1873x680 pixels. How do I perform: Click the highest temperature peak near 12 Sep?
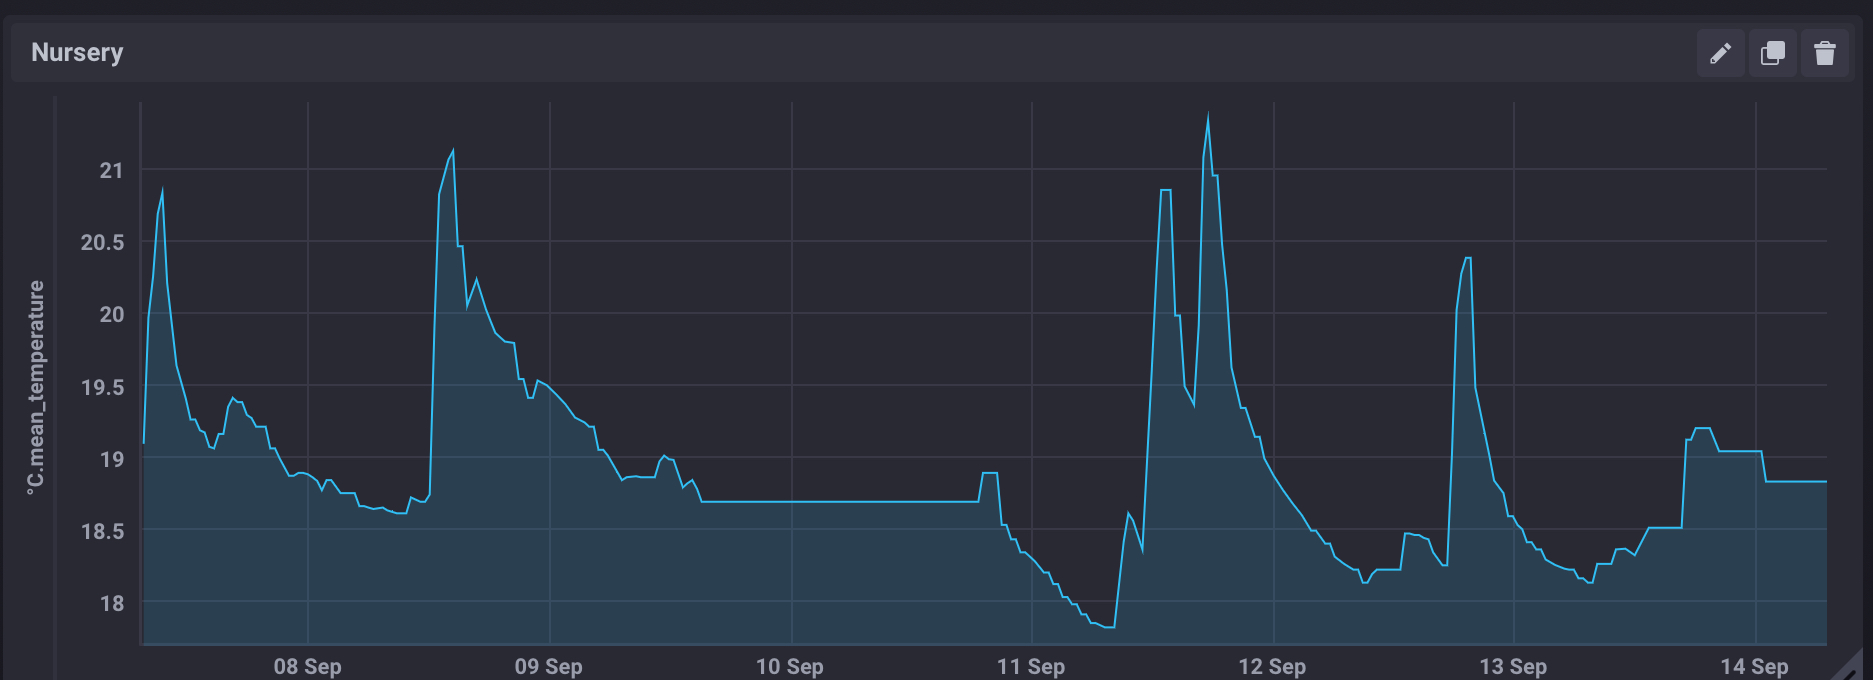[x=1208, y=115]
